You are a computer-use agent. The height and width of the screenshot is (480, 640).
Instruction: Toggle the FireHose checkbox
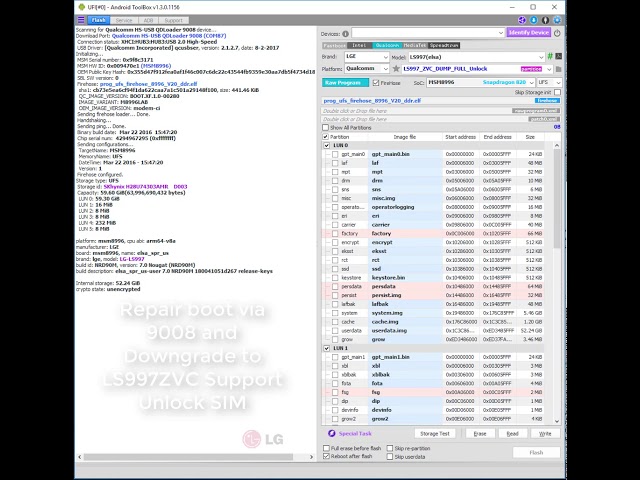[x=376, y=83]
